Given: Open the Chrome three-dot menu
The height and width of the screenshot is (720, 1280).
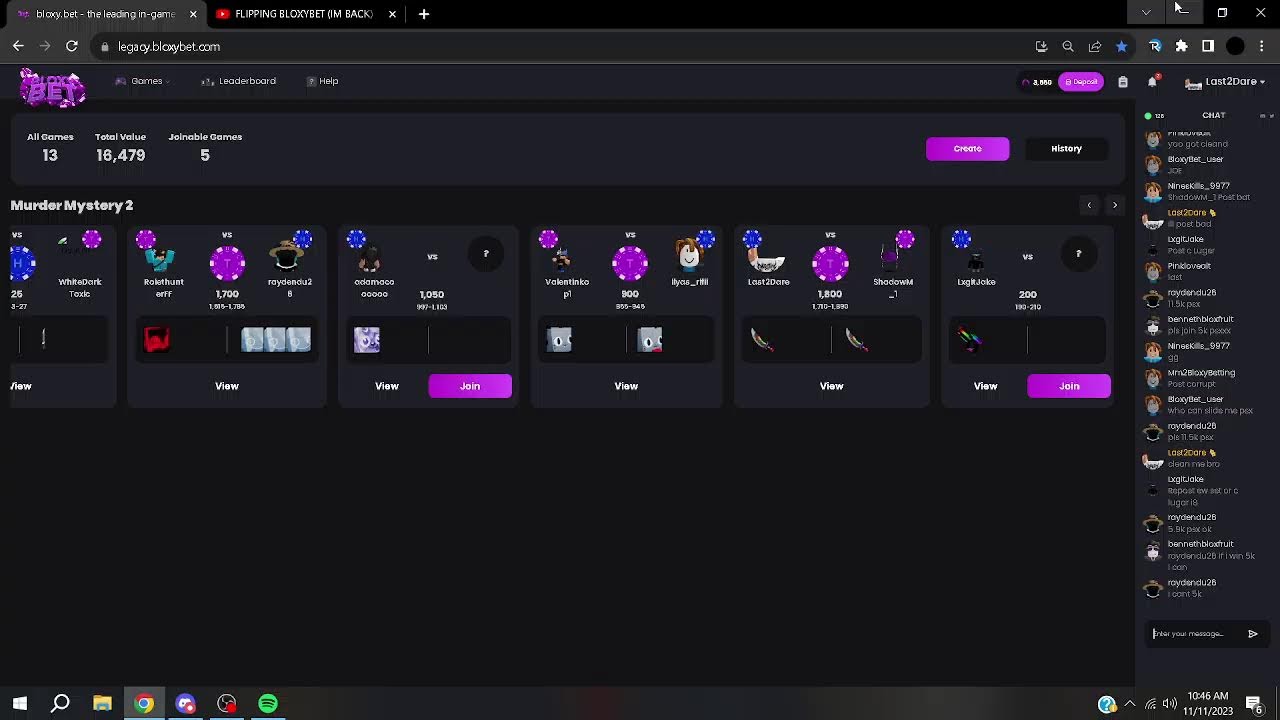Looking at the screenshot, I should [x=1262, y=46].
